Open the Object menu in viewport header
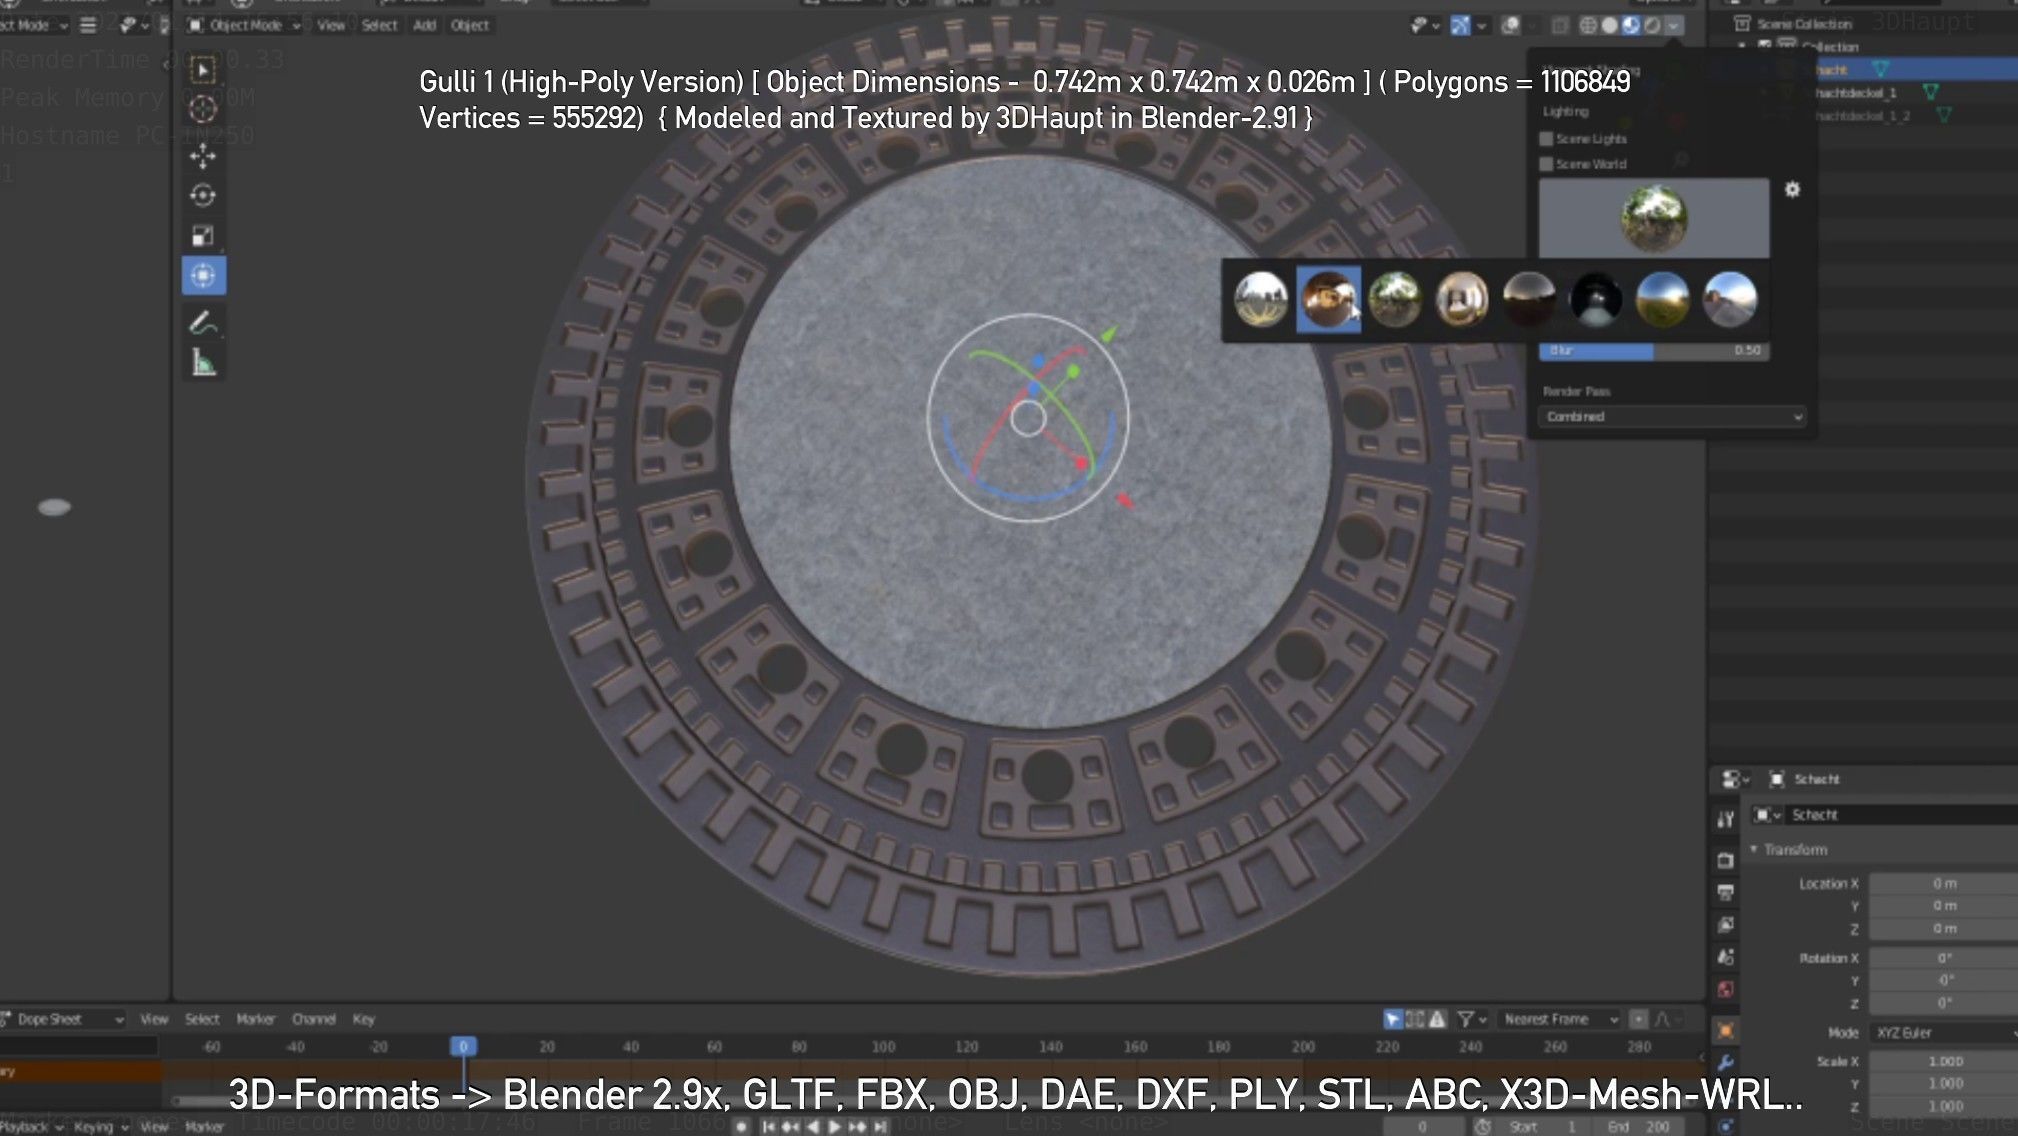The height and width of the screenshot is (1136, 2018). click(x=470, y=25)
